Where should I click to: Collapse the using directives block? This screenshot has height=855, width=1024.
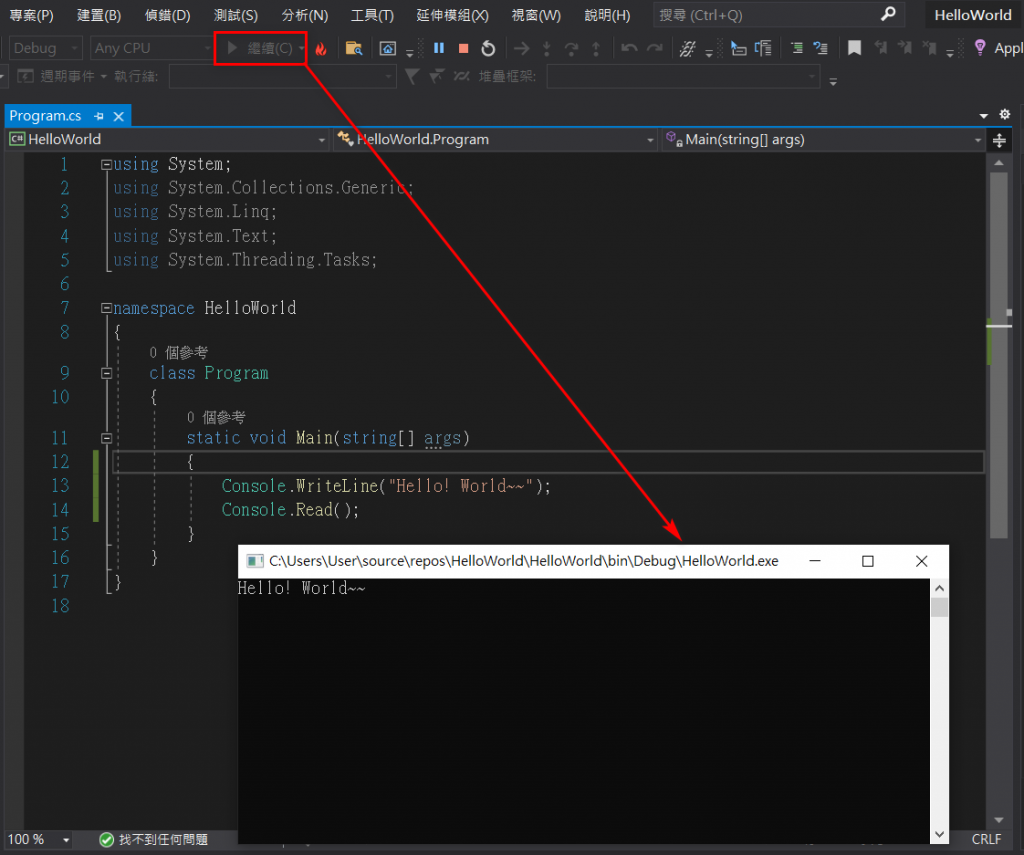pyautogui.click(x=106, y=165)
